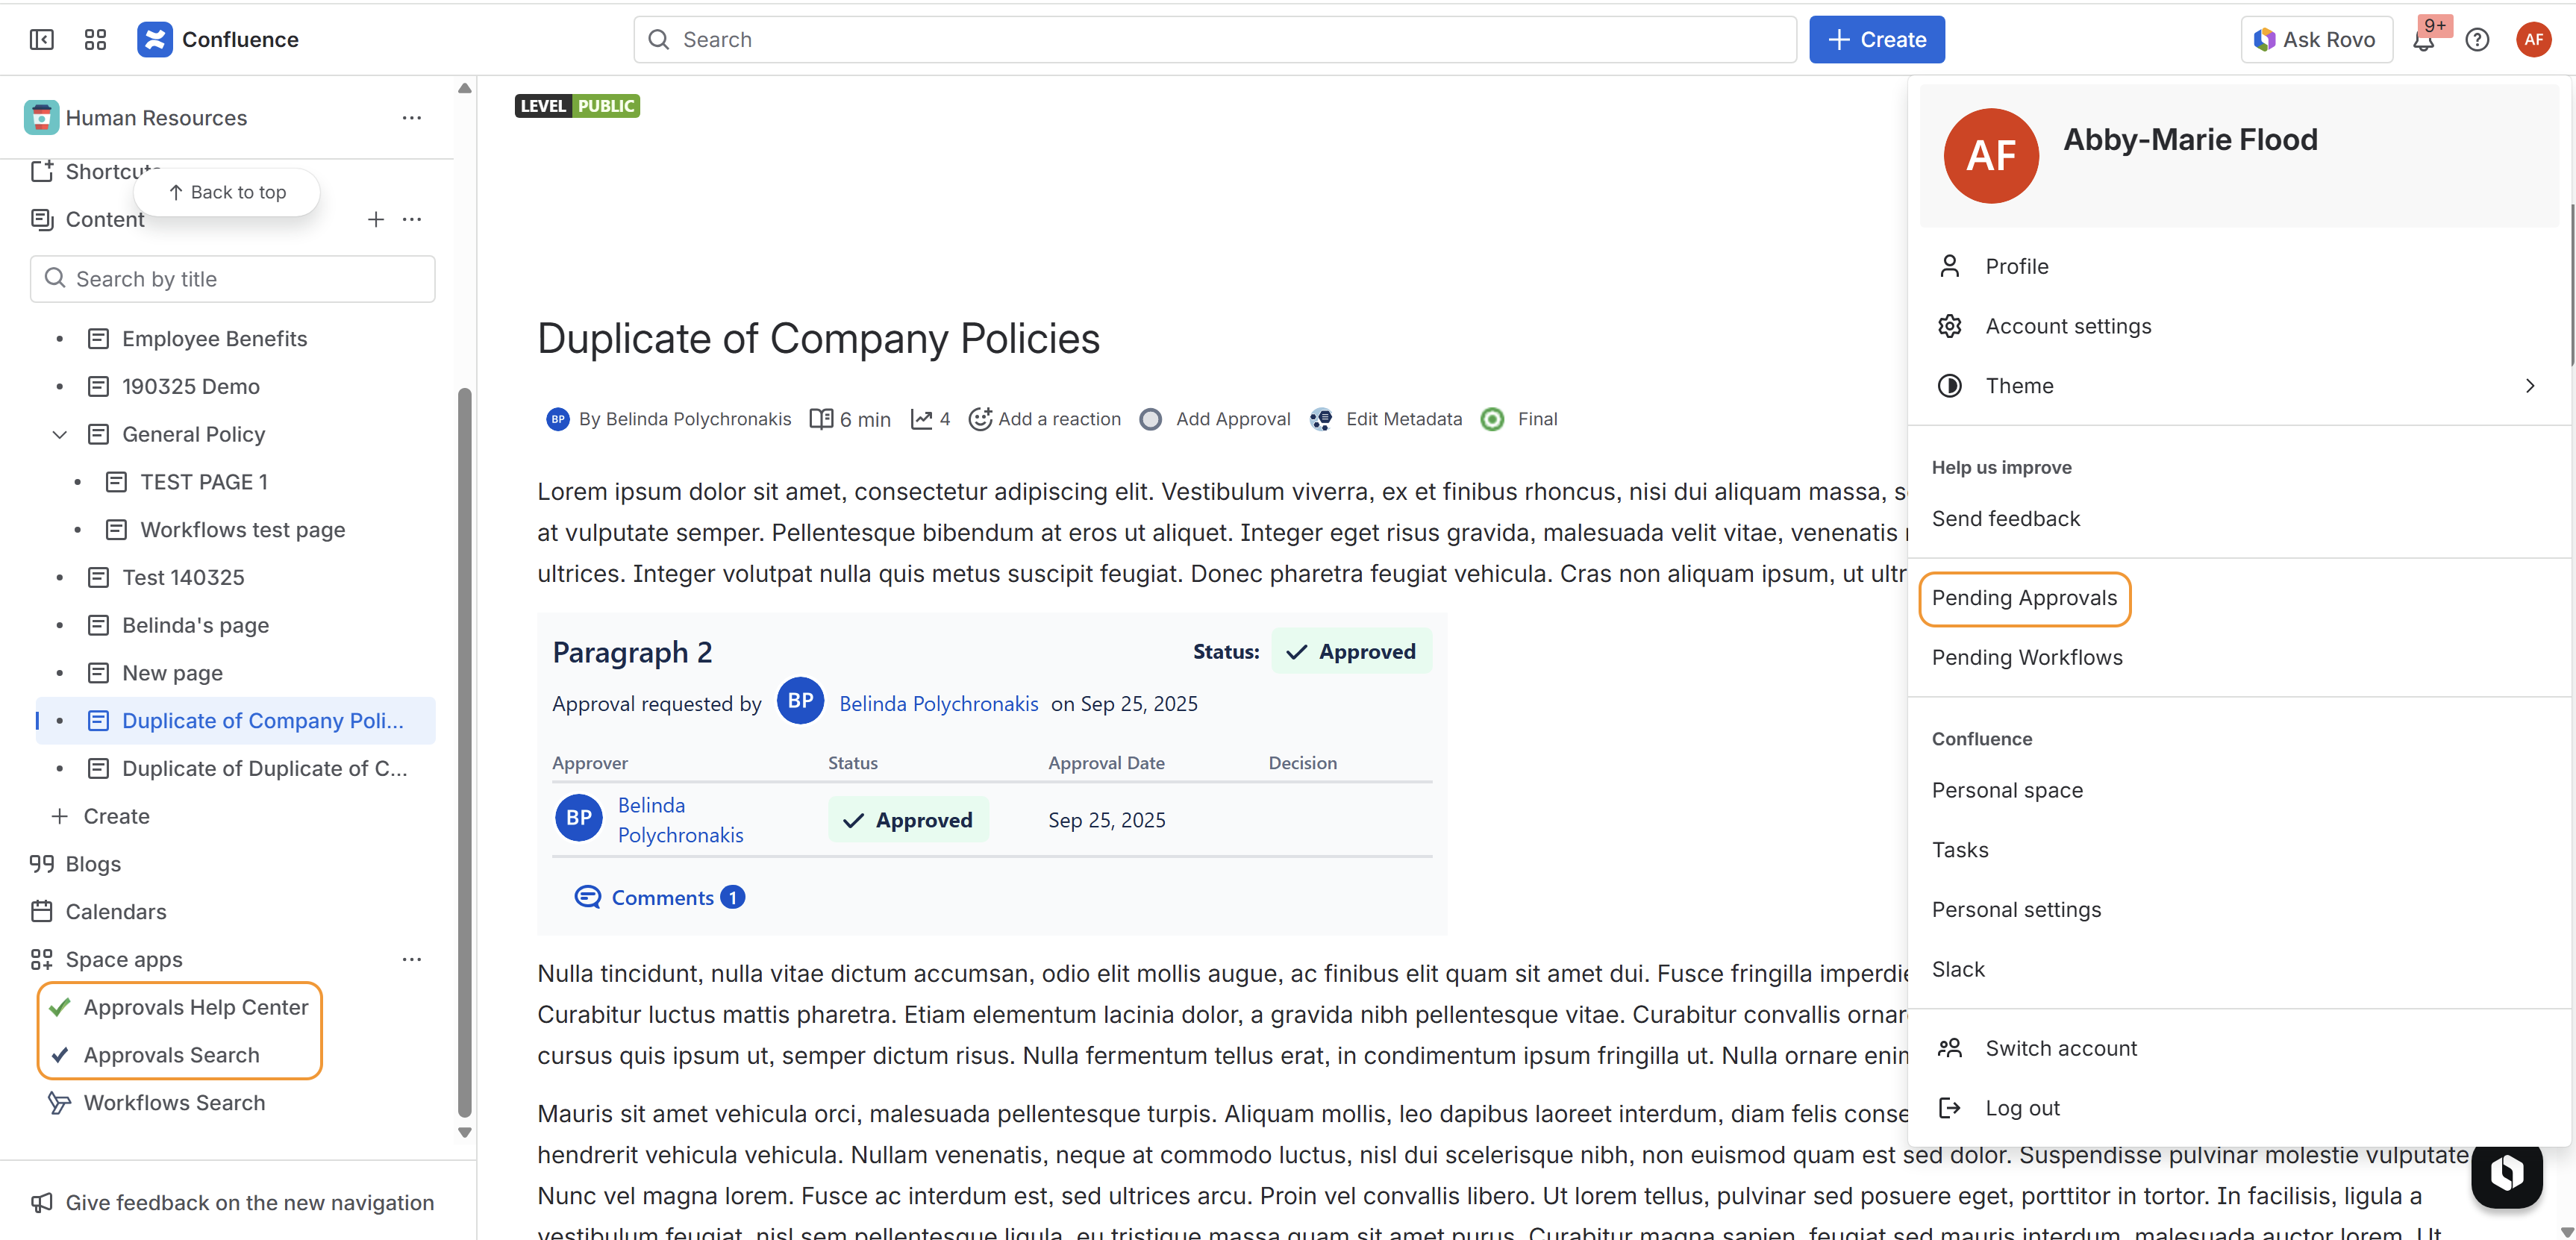The image size is (2576, 1240).
Task: Collapse the sidebar with panel icon
Action: (41, 39)
